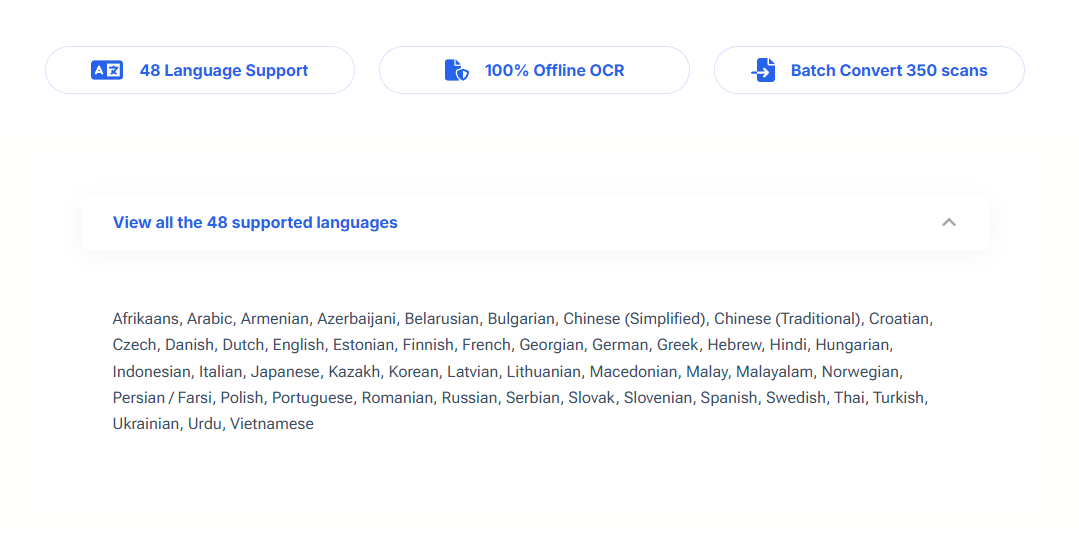Click 'Croatian' in the language list
Viewport: 1079px width, 534px height.
[899, 319]
